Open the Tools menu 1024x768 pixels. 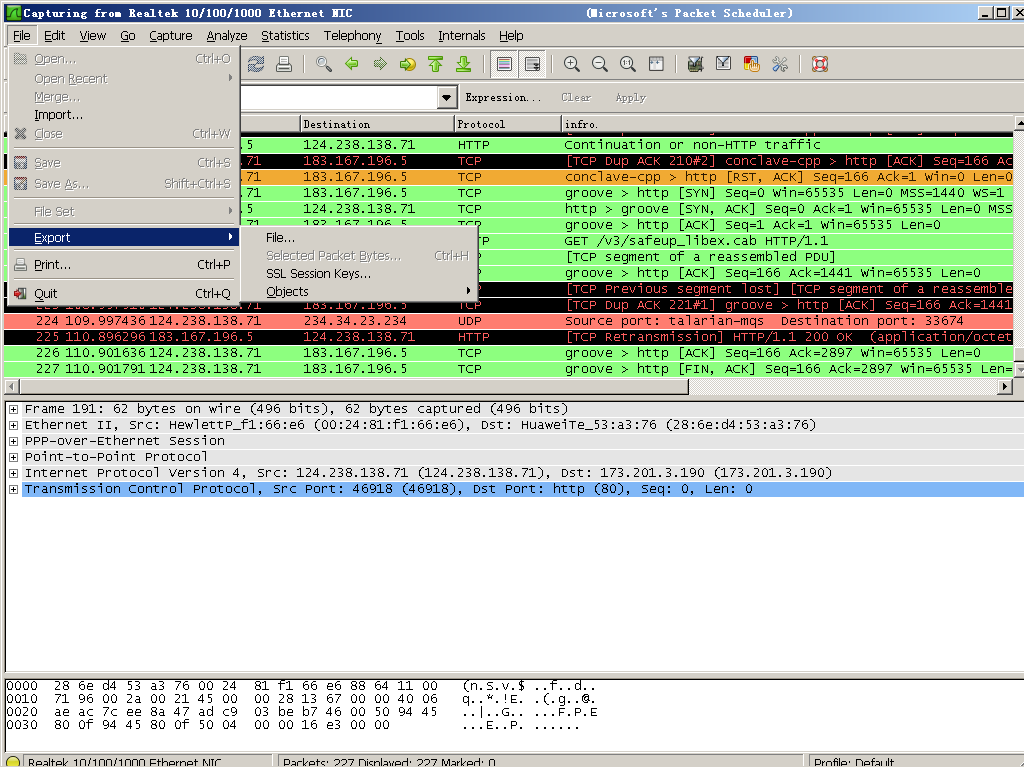[410, 36]
